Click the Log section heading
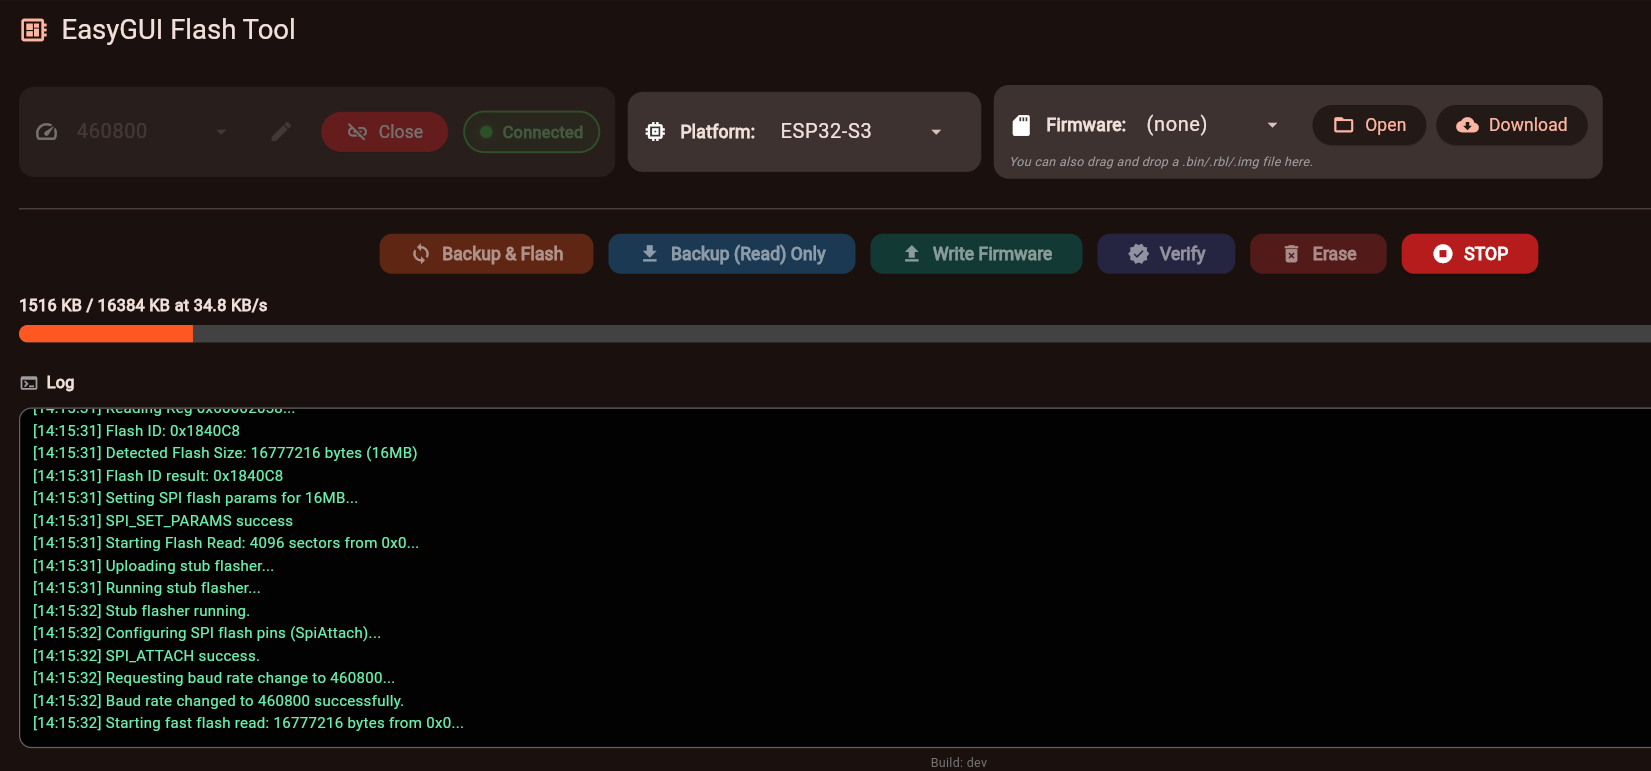 60,383
